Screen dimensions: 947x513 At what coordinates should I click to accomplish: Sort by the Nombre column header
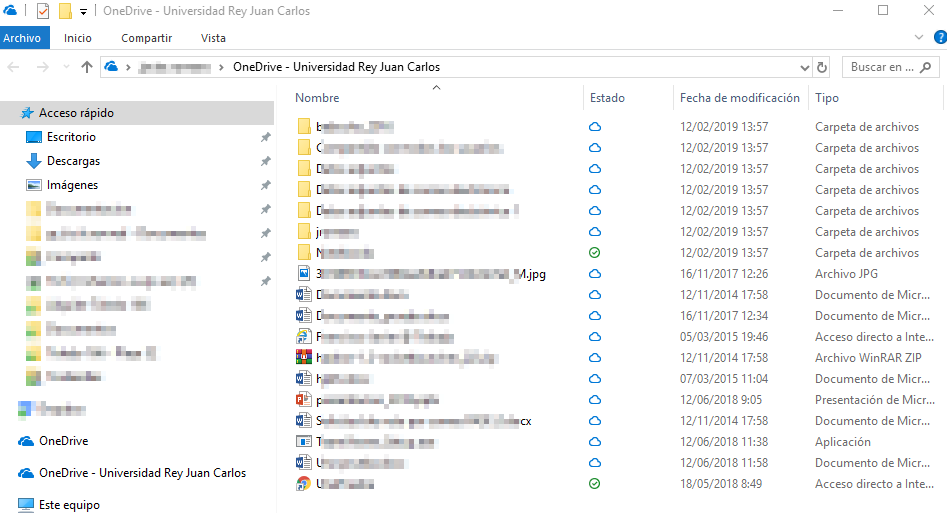[317, 98]
